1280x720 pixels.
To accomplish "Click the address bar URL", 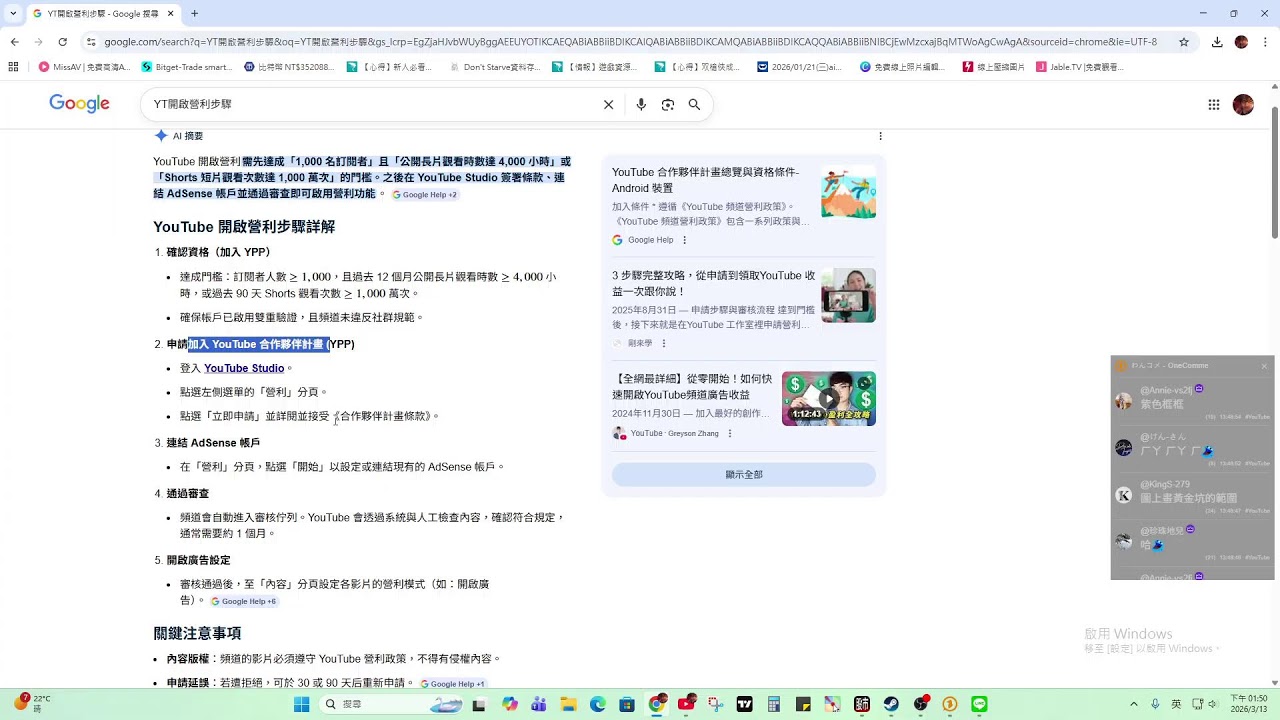I will [x=630, y=42].
